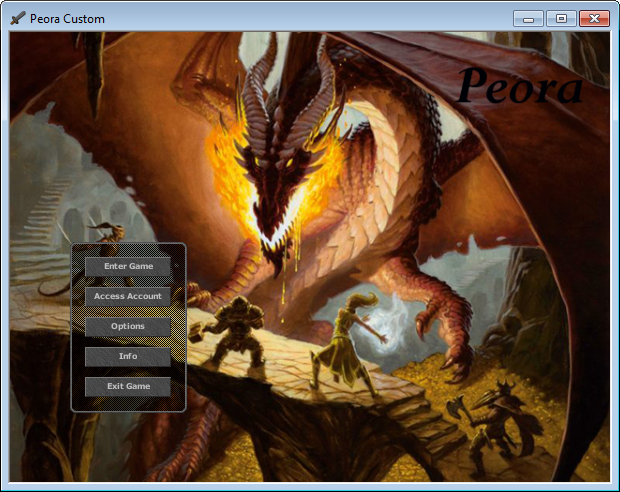Close the Peora Custom window
620x492 pixels.
tap(594, 19)
